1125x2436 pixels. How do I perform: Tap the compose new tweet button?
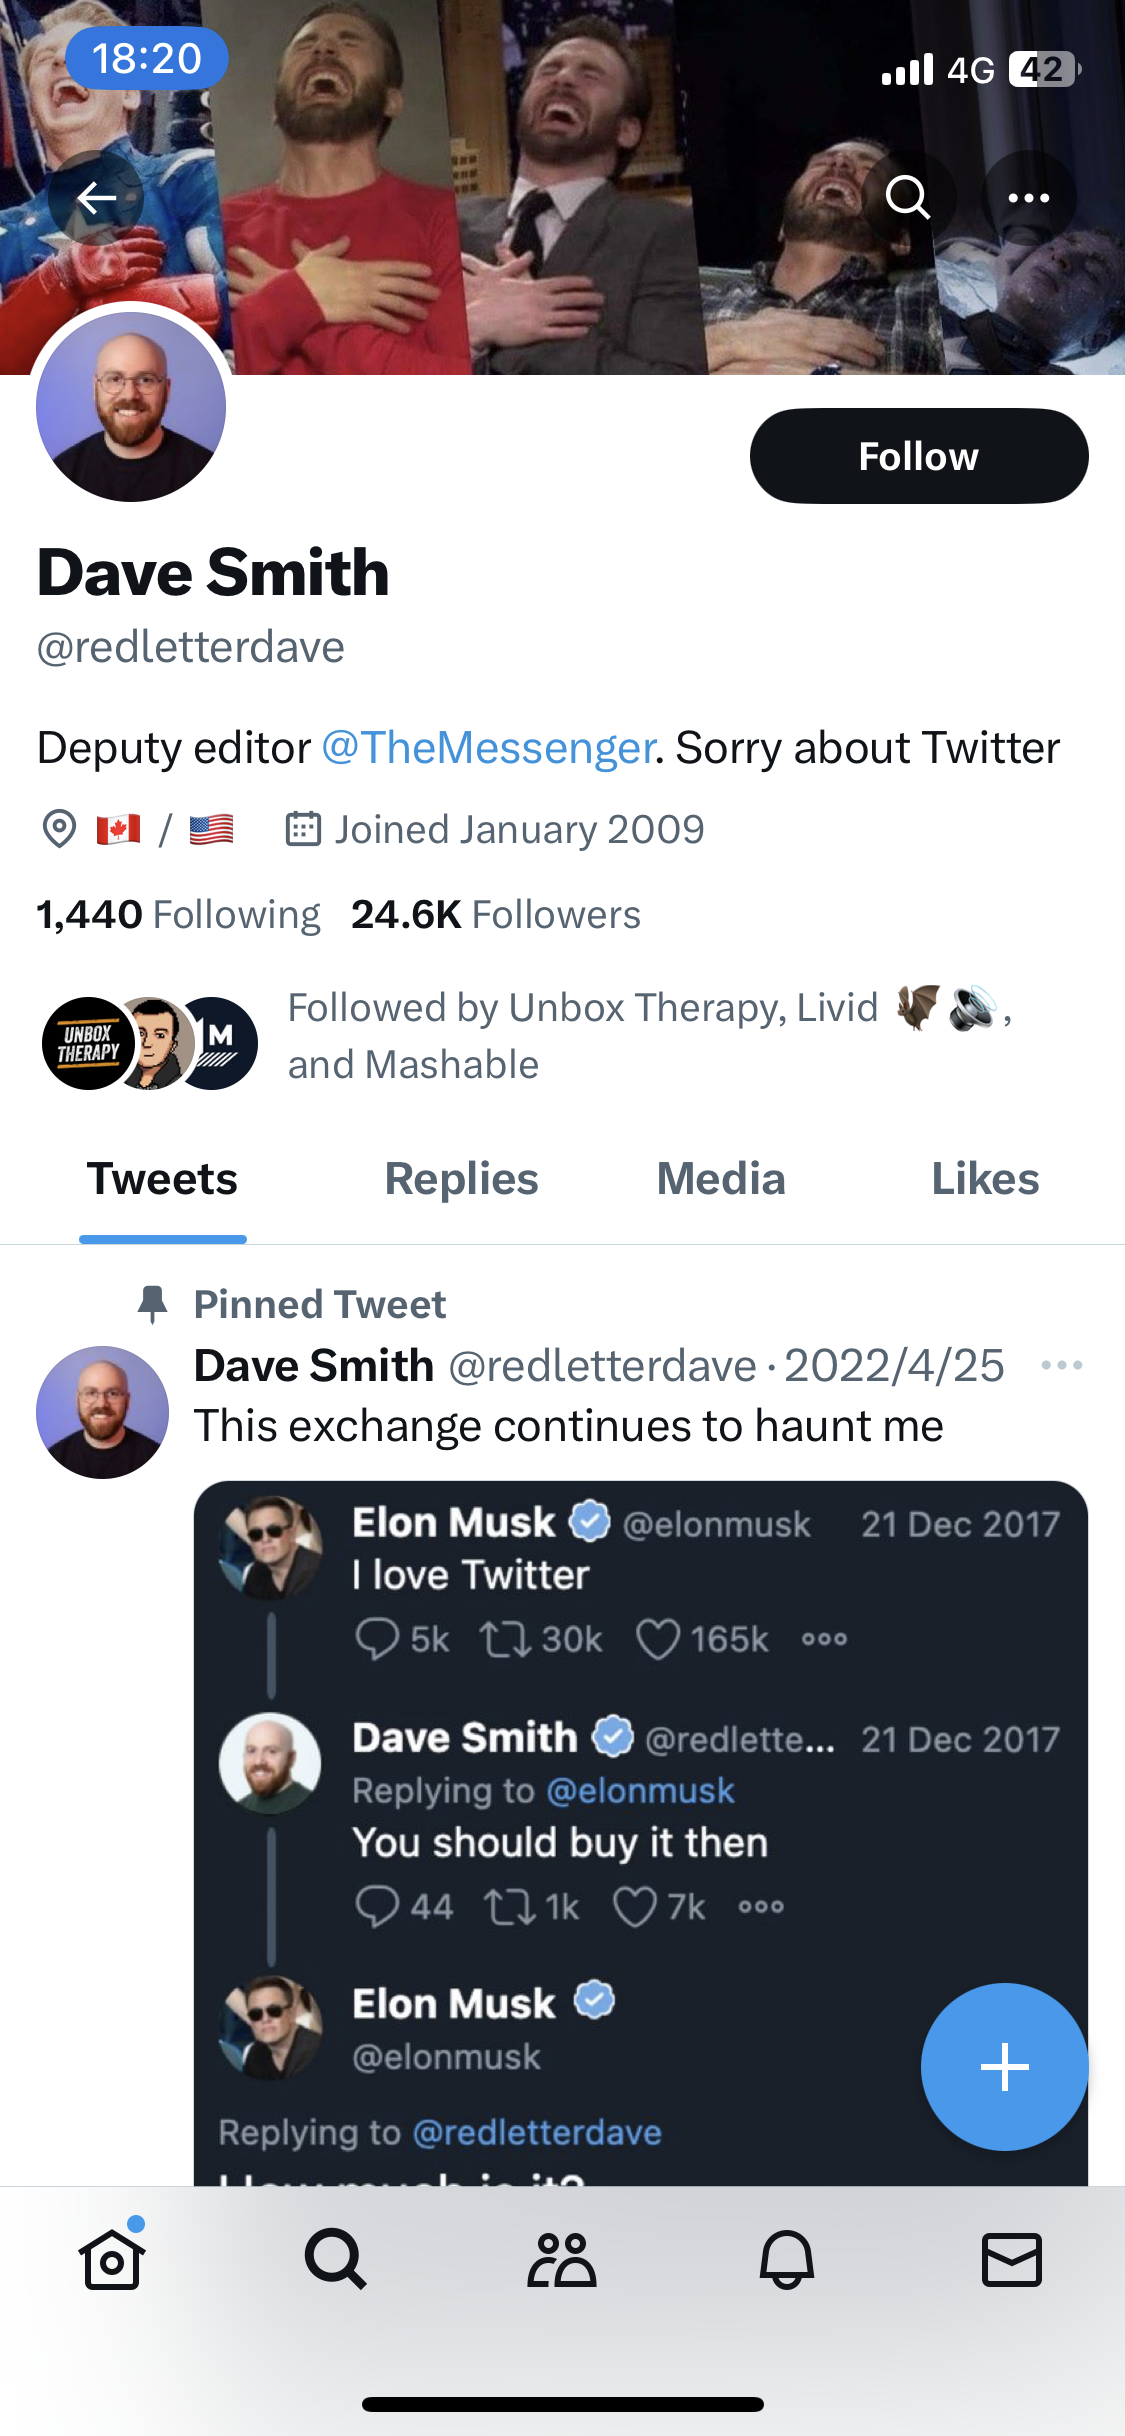(x=1004, y=2067)
